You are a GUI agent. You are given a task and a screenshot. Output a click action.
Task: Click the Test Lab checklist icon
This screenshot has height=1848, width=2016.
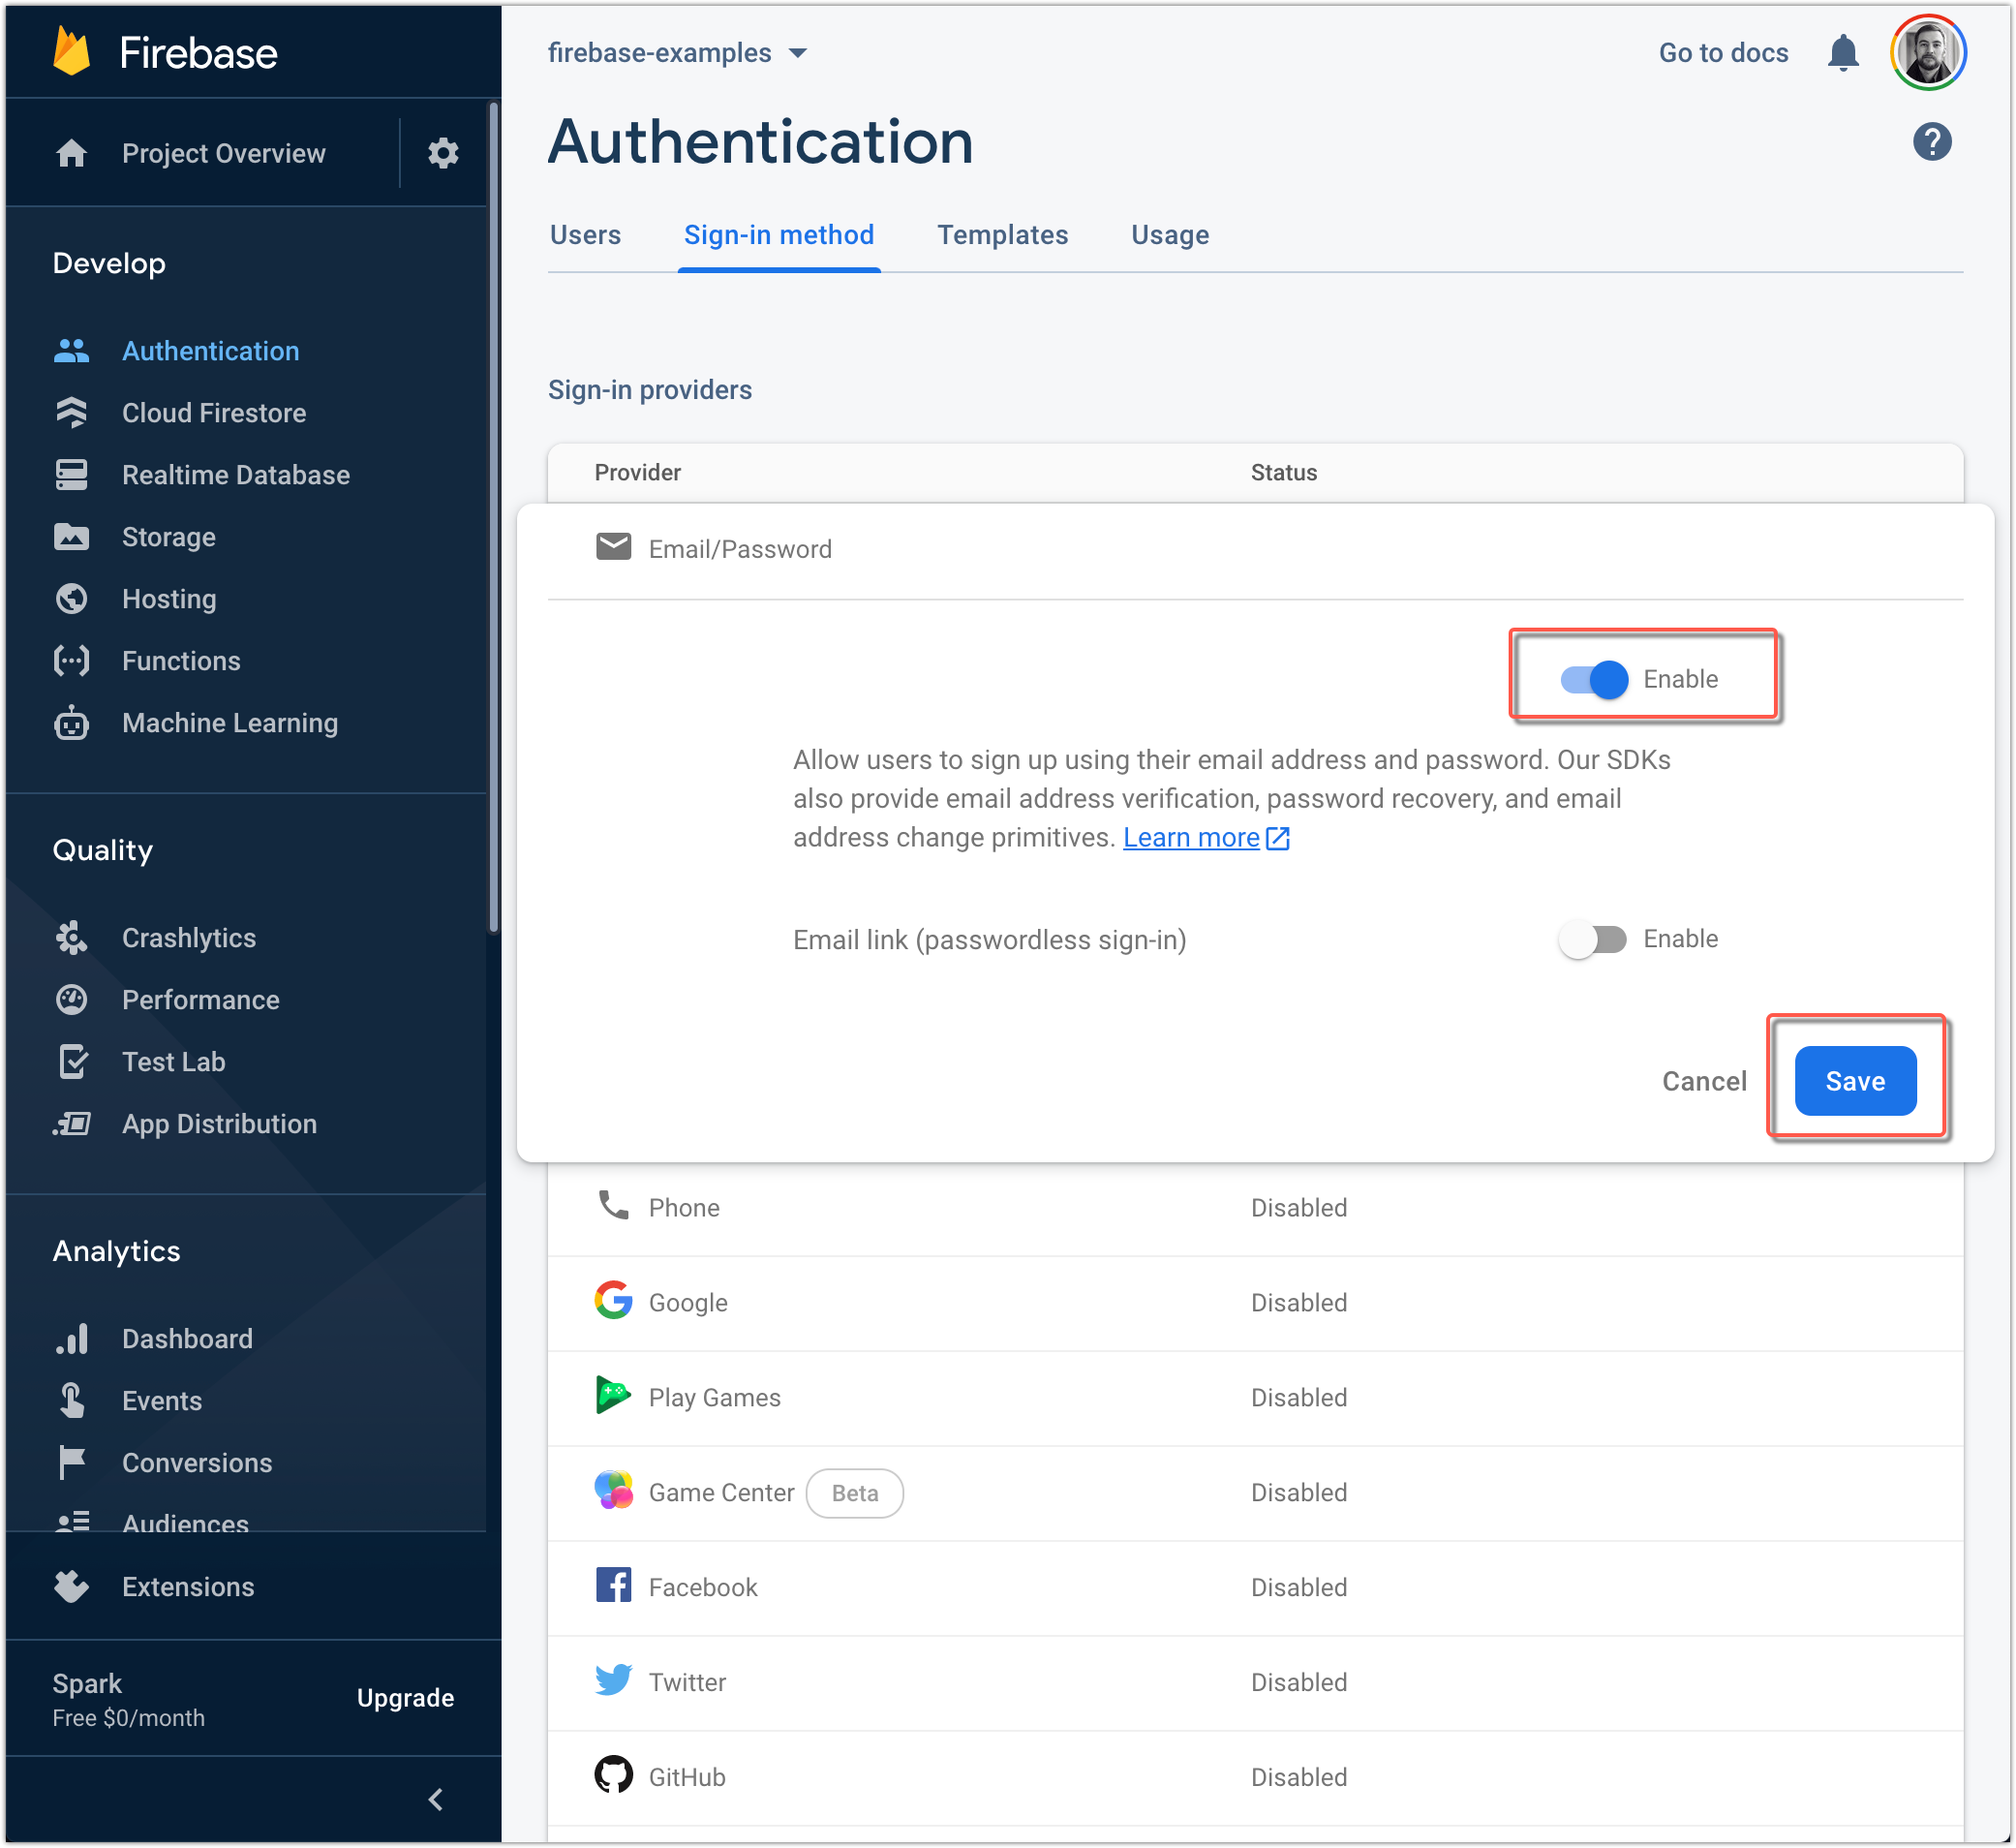coord(73,1062)
